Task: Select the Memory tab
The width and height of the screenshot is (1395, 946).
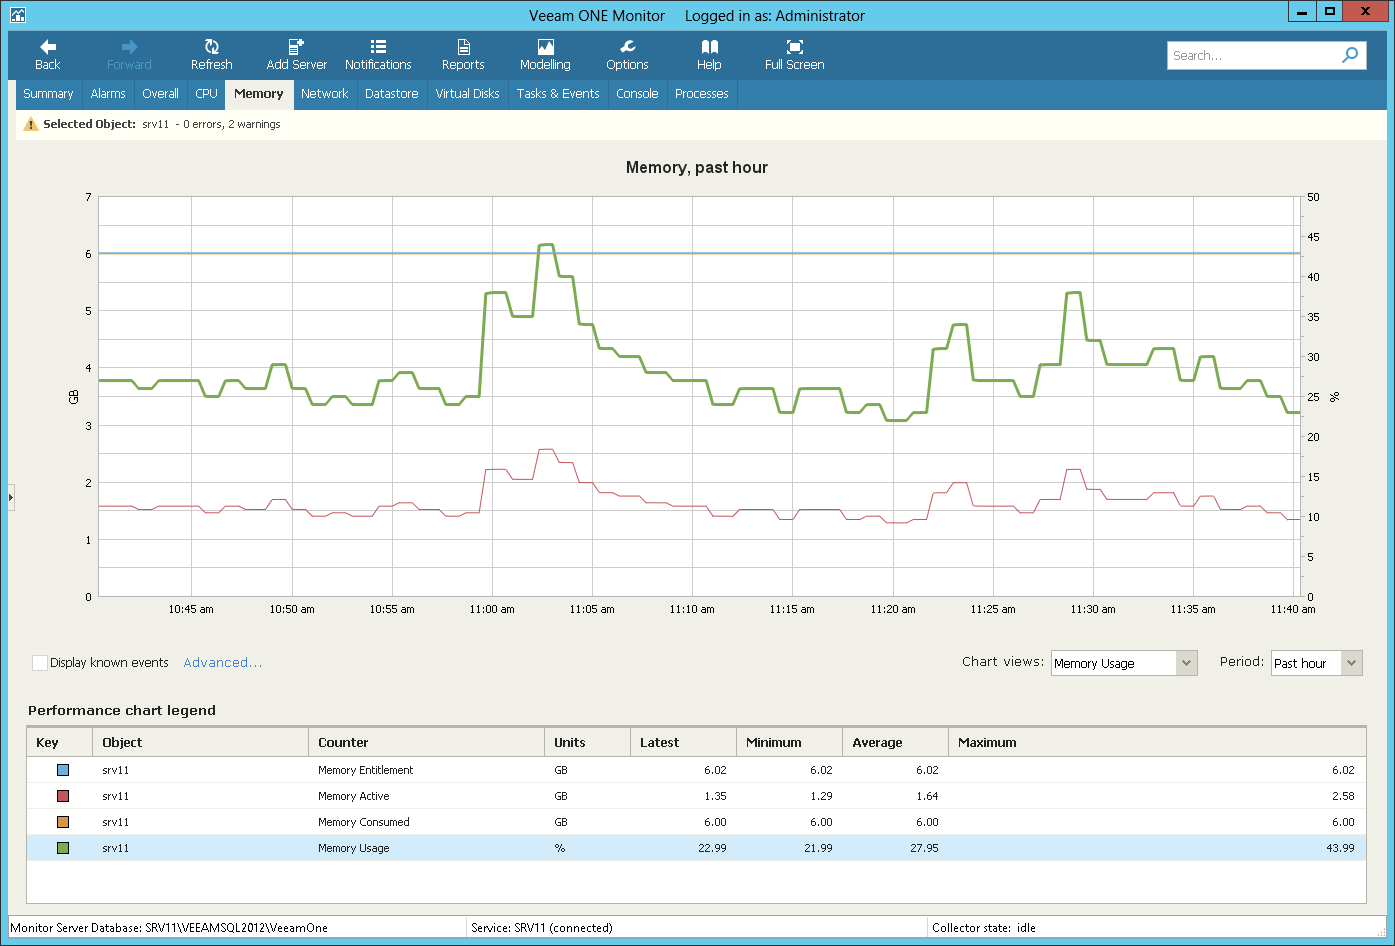Action: pos(259,94)
